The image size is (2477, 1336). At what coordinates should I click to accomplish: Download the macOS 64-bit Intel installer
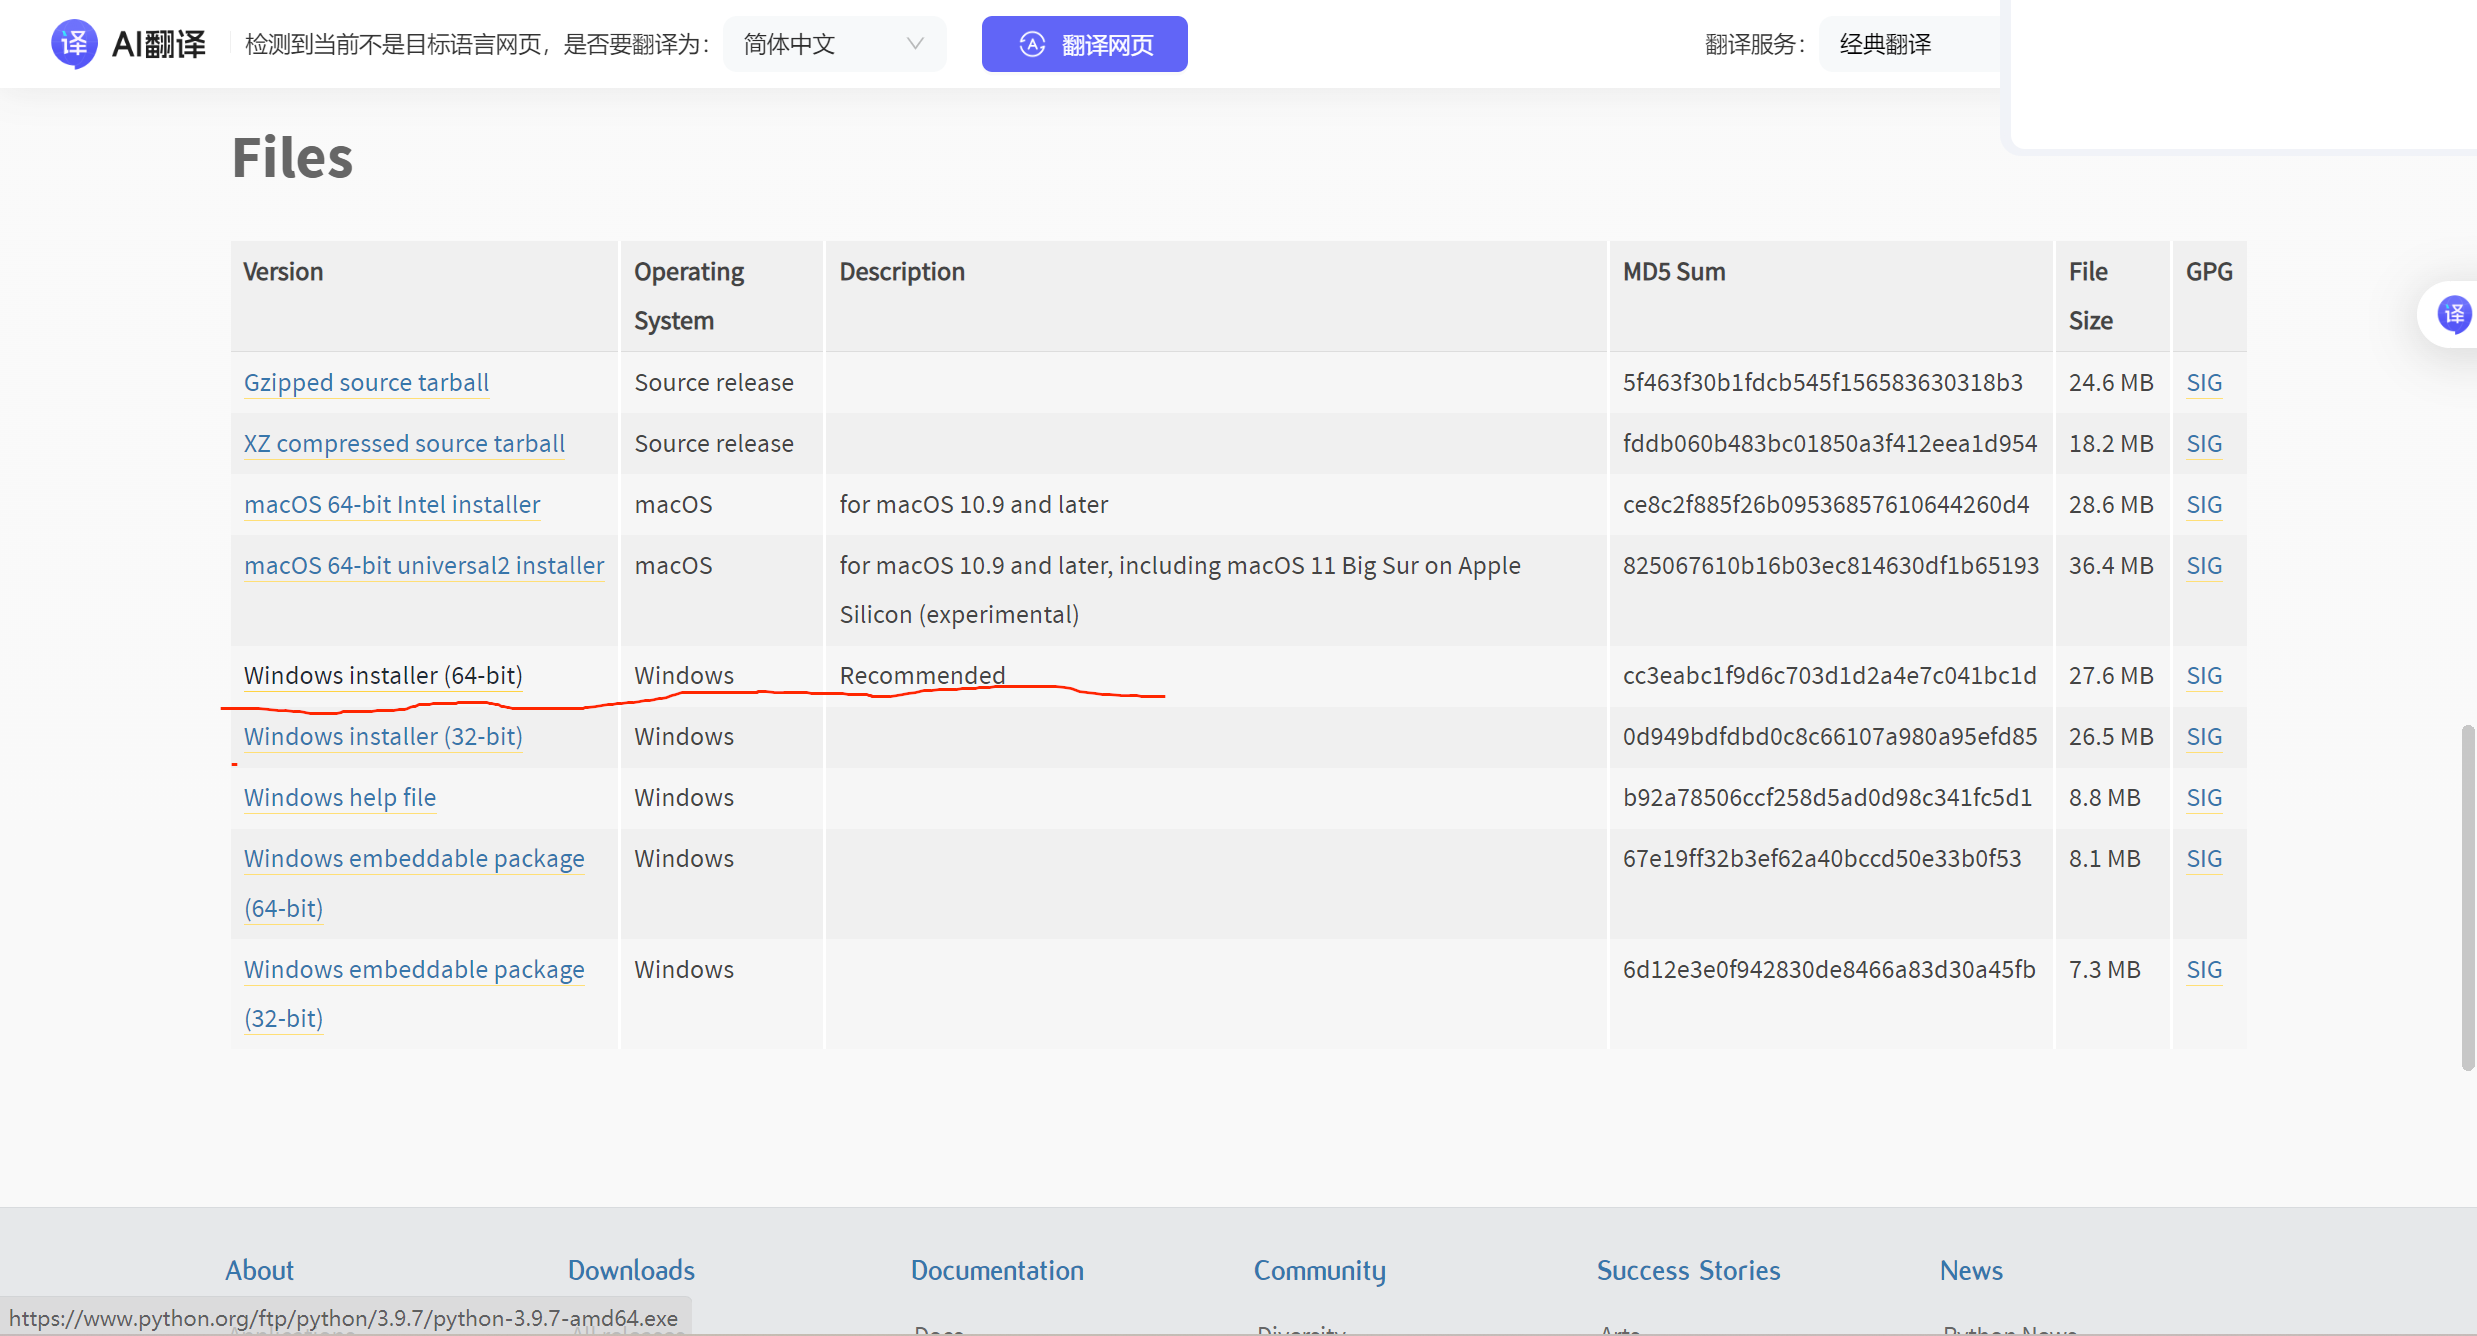(x=392, y=505)
